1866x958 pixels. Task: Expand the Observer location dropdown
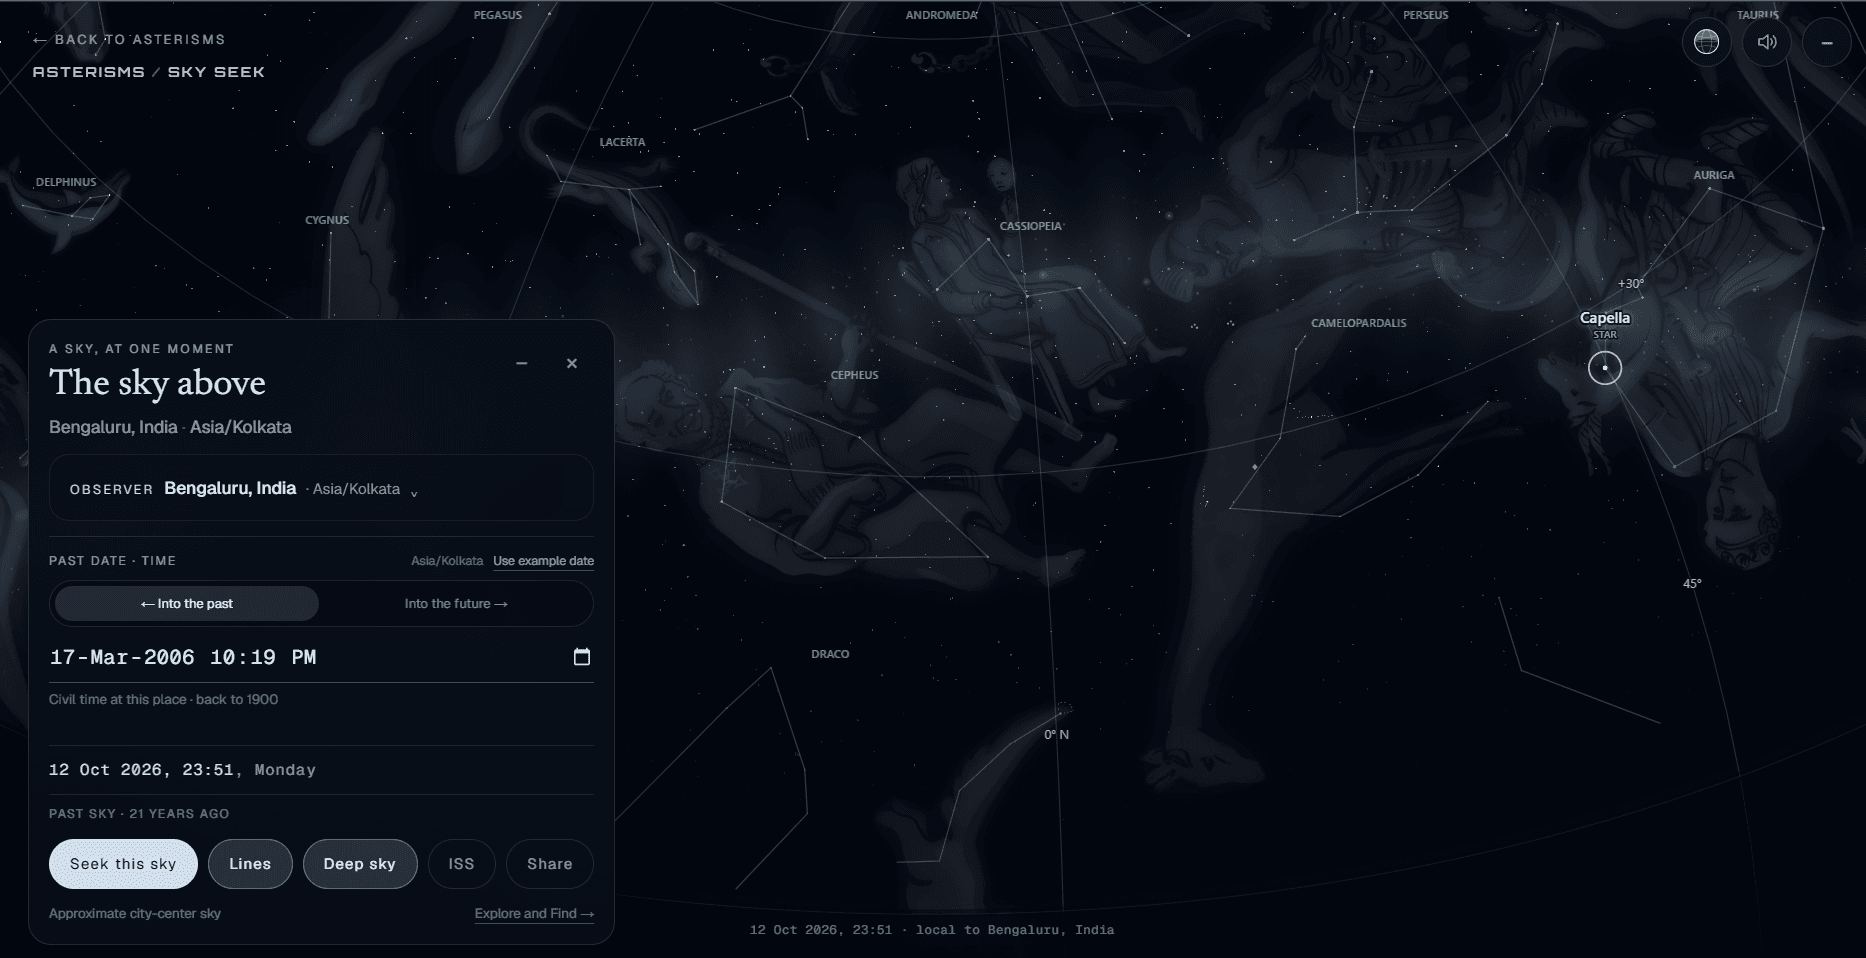(321, 488)
